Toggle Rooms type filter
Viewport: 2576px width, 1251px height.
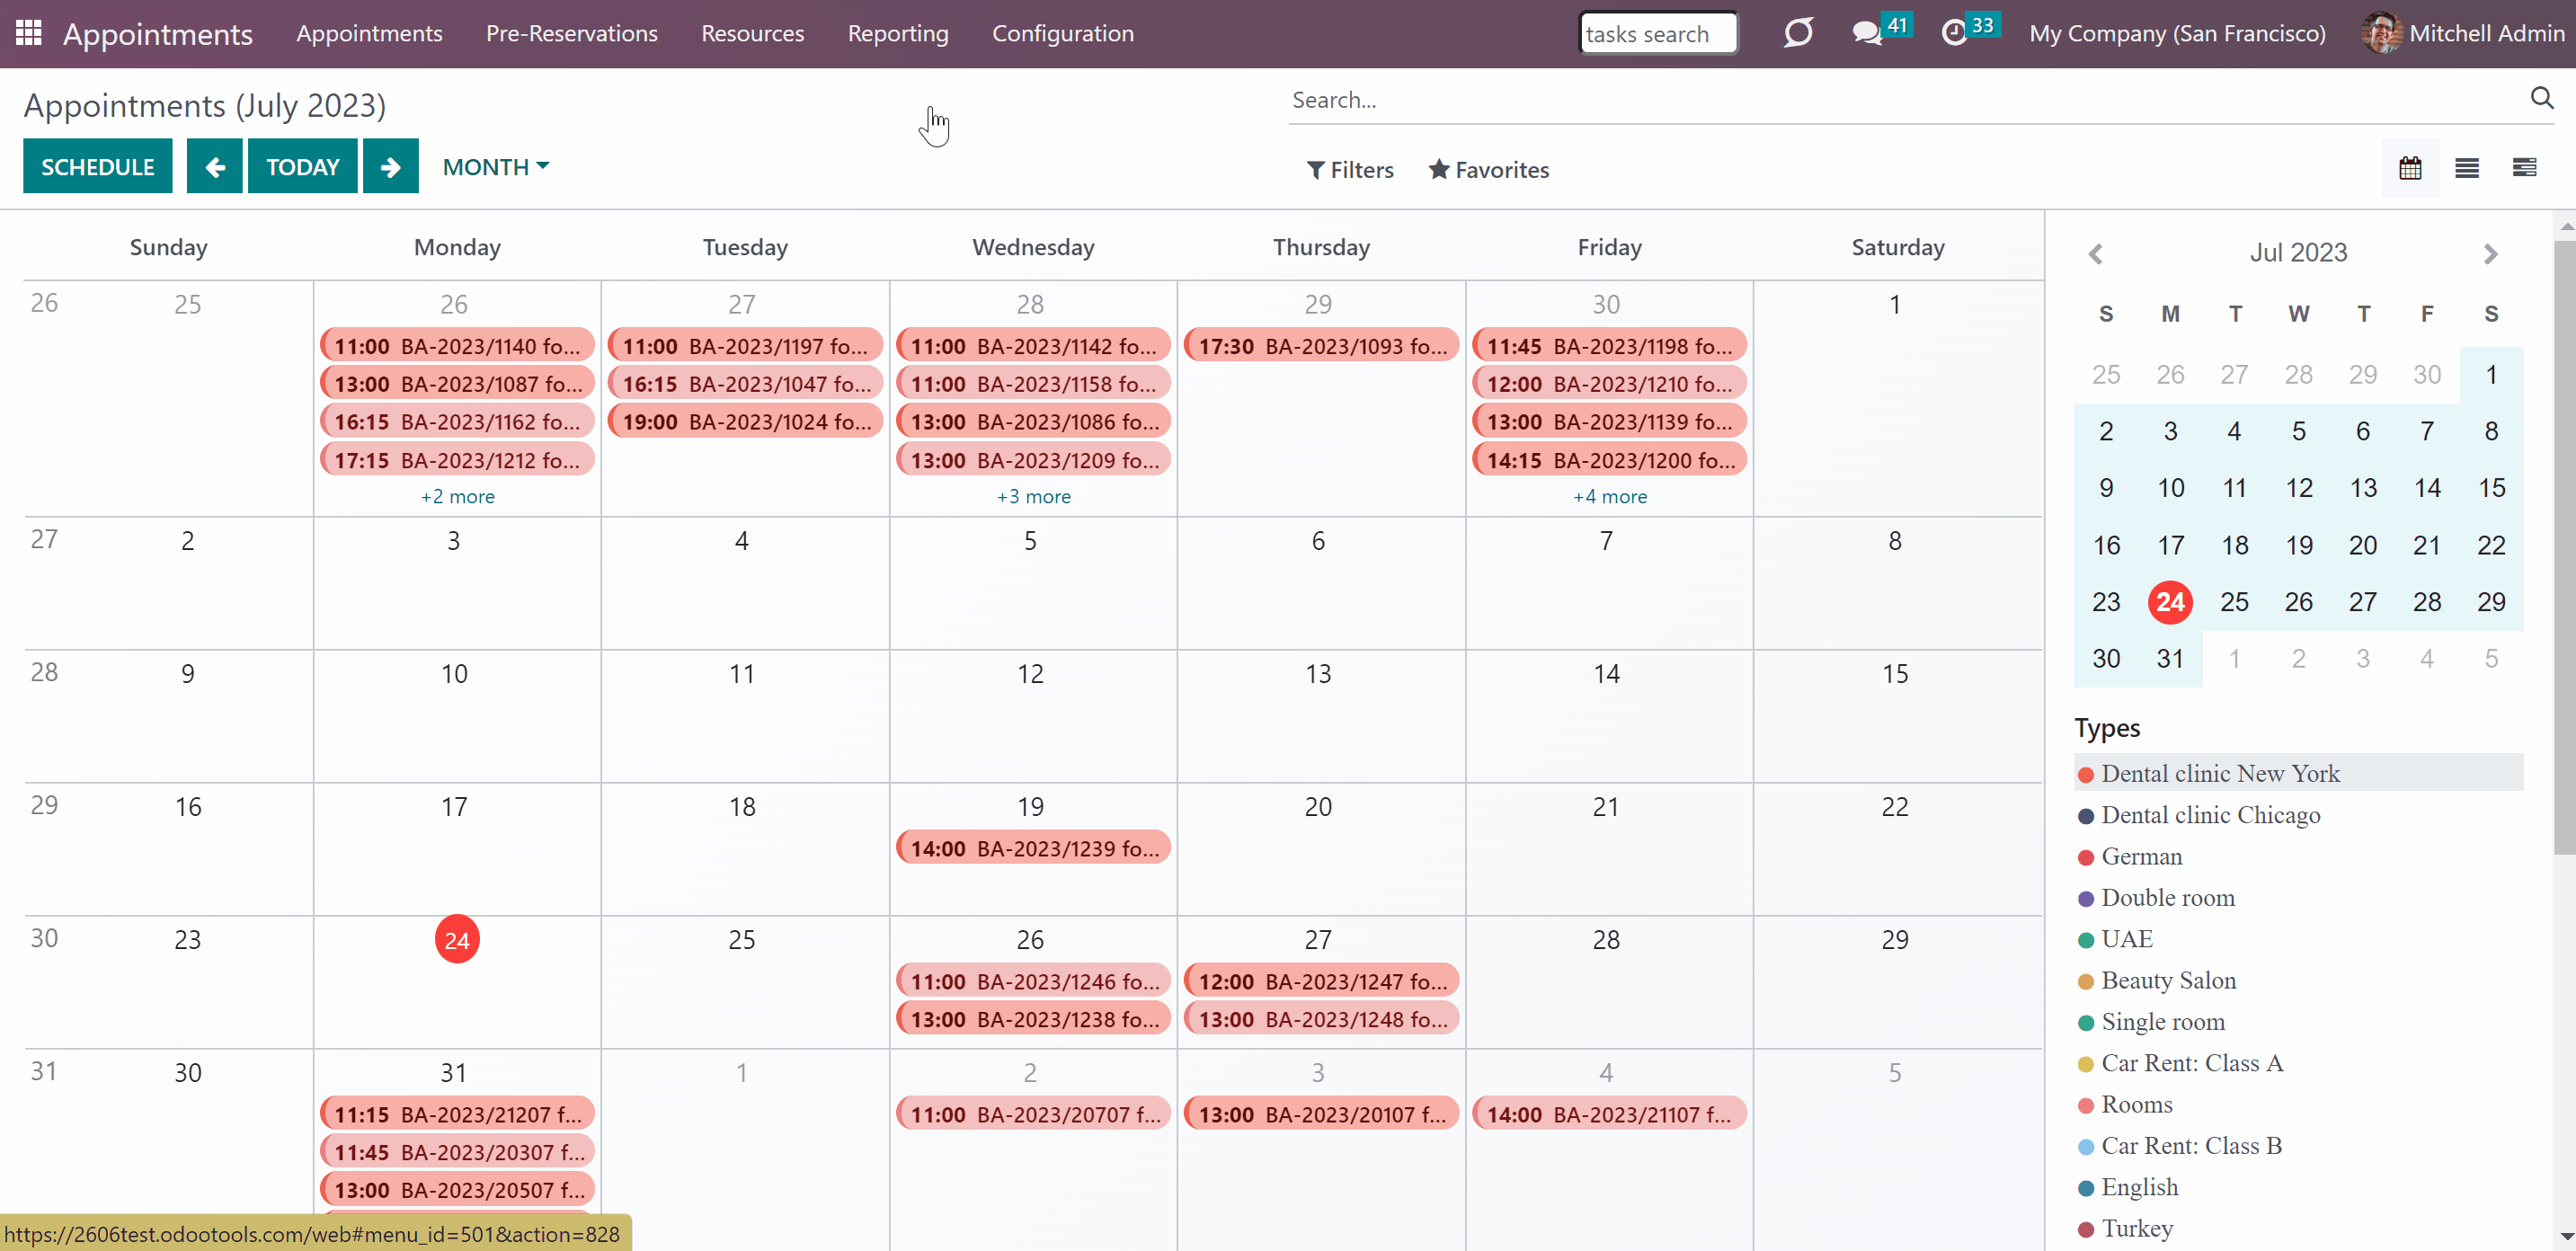pyautogui.click(x=2298, y=1104)
